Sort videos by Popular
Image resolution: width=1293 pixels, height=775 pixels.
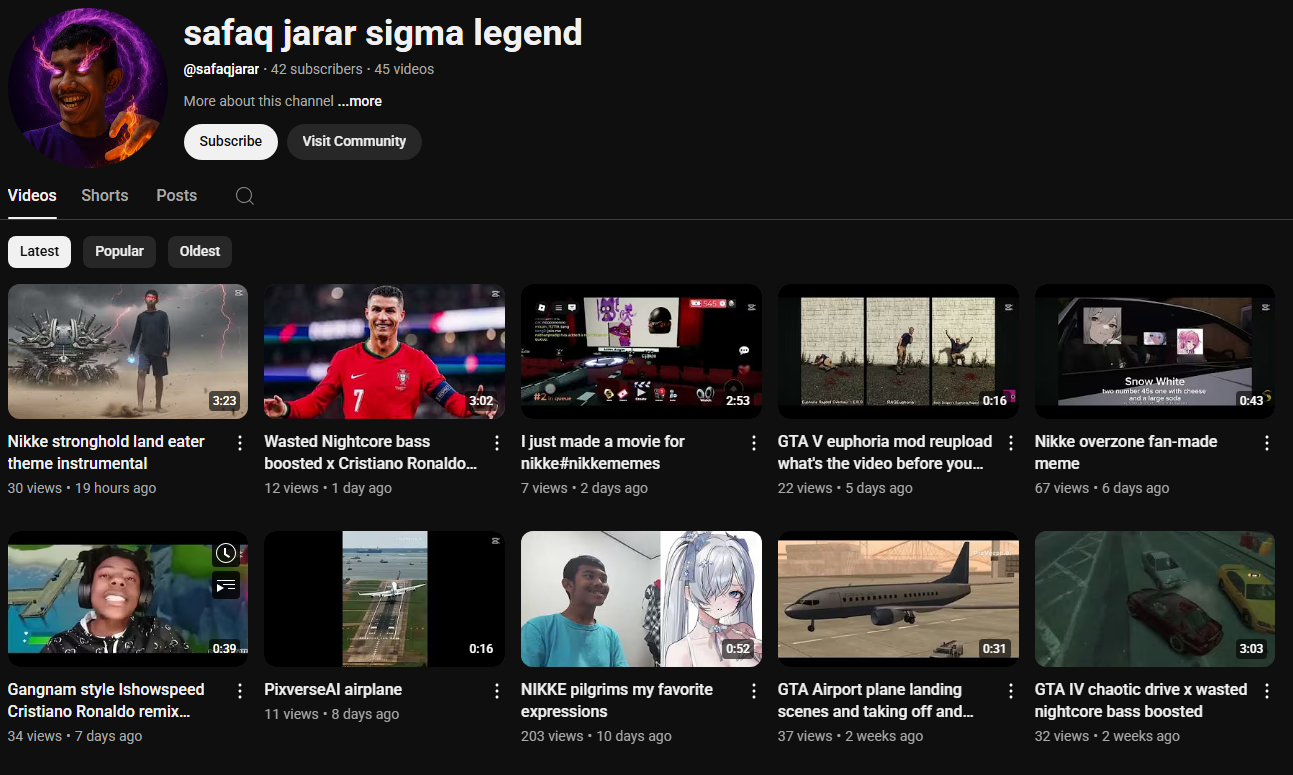[119, 252]
